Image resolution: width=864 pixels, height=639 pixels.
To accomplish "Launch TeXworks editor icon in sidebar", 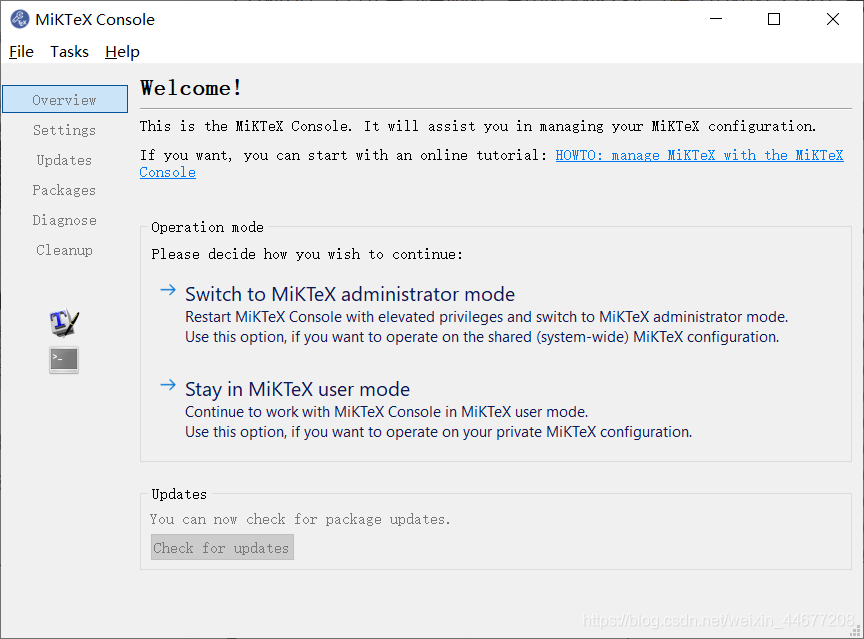I will point(64,322).
